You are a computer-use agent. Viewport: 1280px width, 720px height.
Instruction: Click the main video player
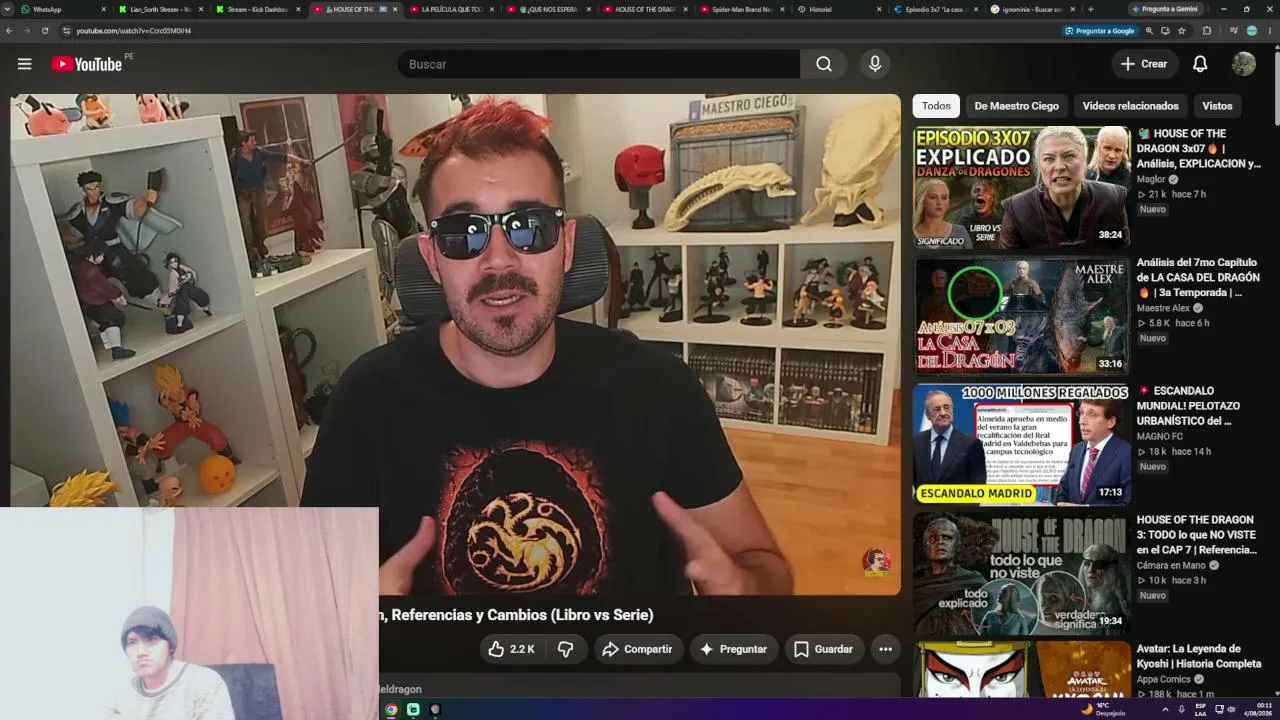coord(455,345)
